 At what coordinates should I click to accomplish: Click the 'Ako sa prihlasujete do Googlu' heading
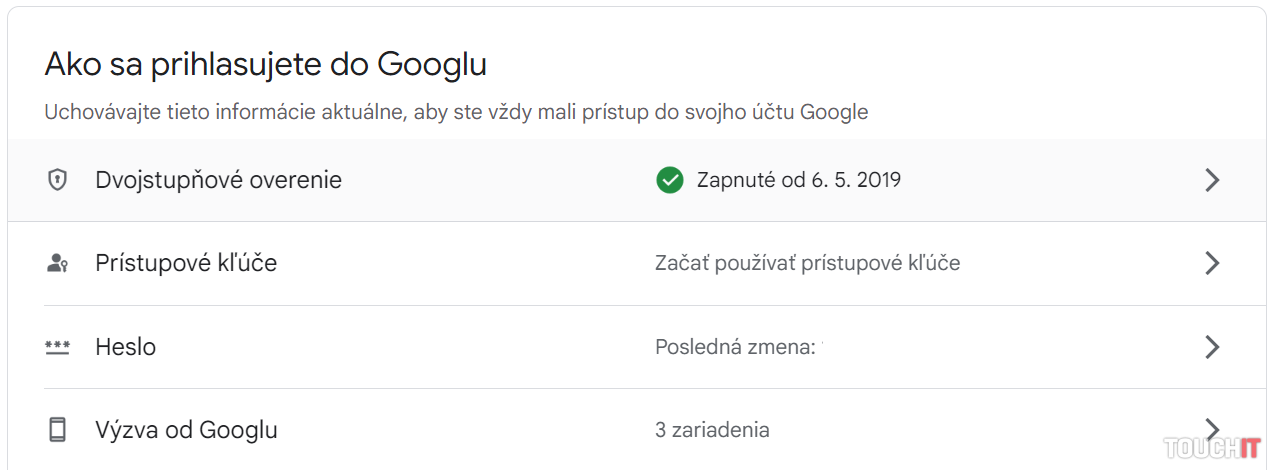click(265, 64)
